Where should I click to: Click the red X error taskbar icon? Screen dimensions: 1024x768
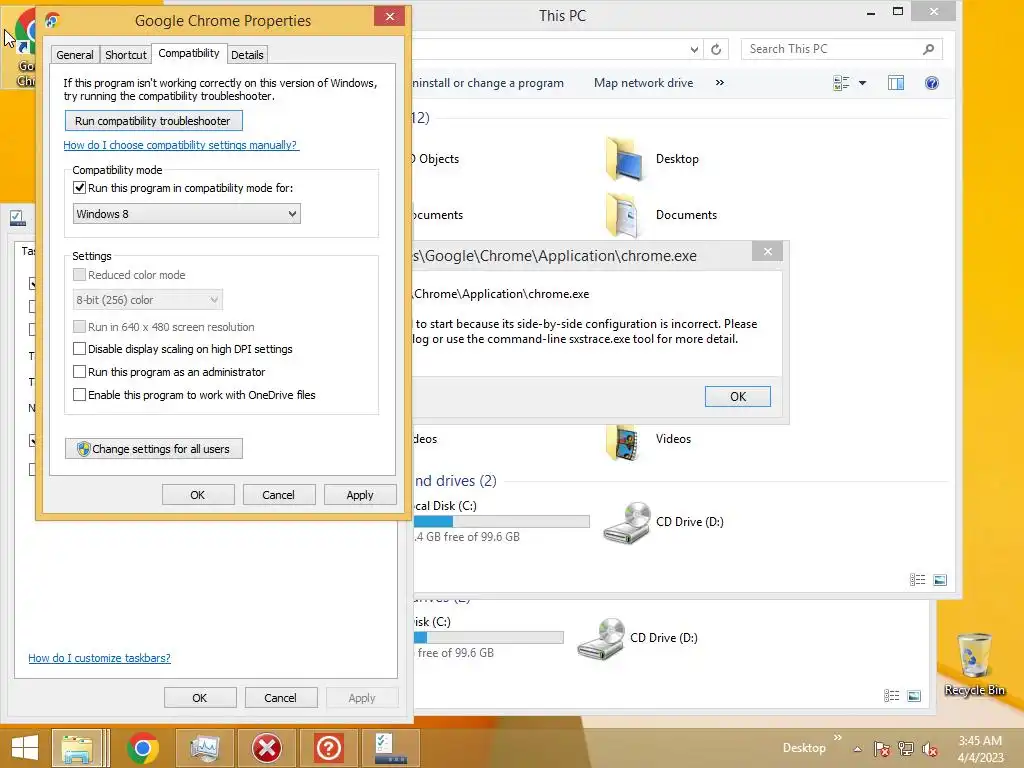pyautogui.click(x=266, y=748)
